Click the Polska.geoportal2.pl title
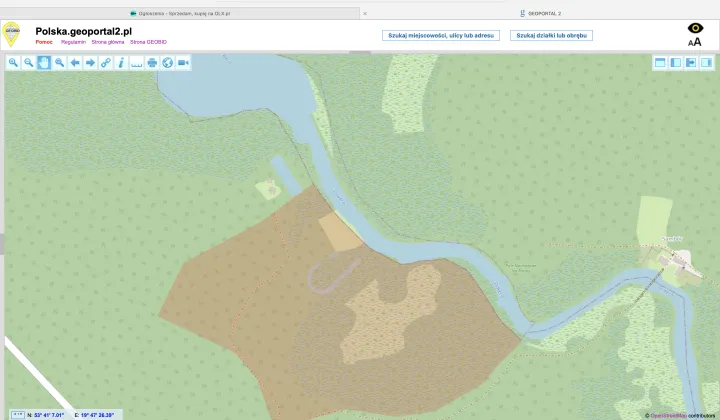 click(84, 31)
